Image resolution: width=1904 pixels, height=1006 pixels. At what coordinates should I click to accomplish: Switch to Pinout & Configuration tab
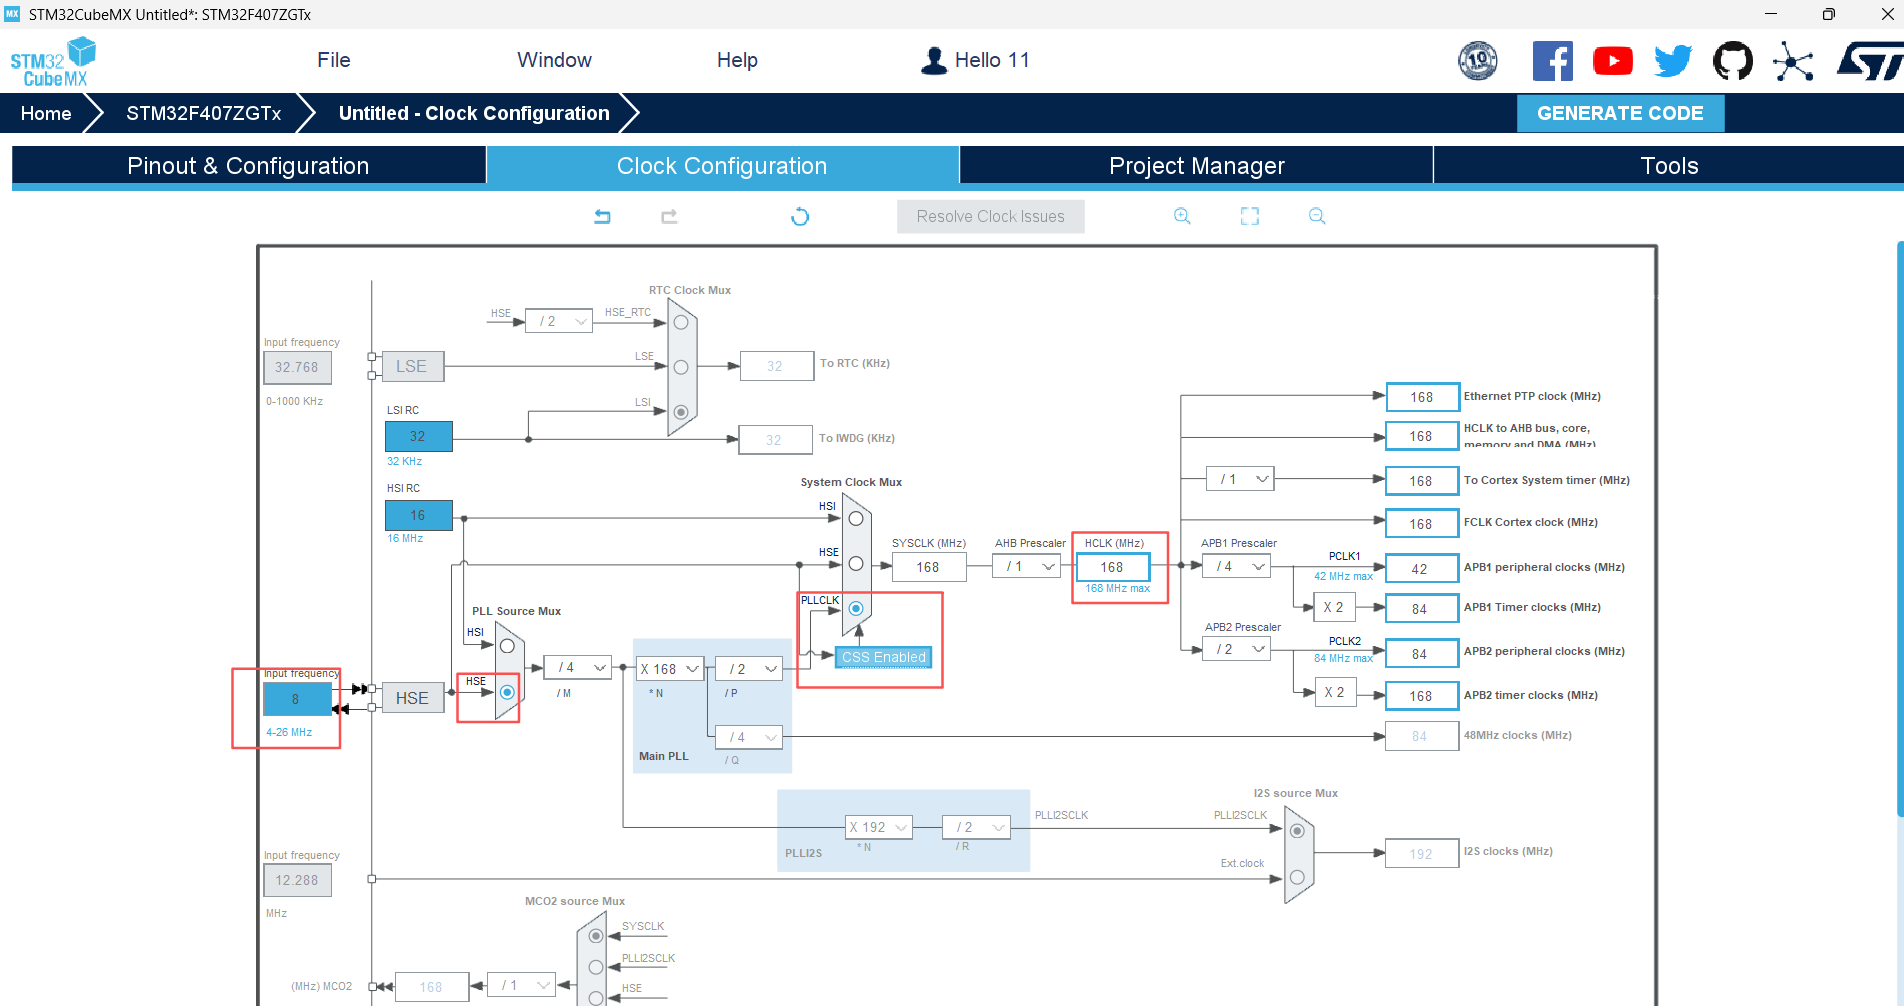(x=249, y=166)
